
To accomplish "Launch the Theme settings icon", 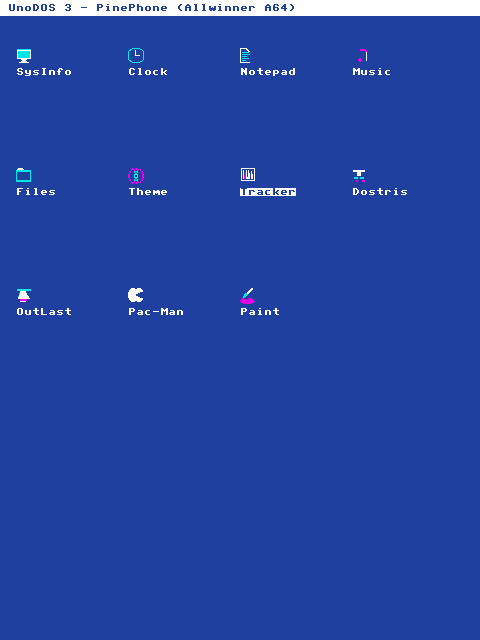I will 136,176.
